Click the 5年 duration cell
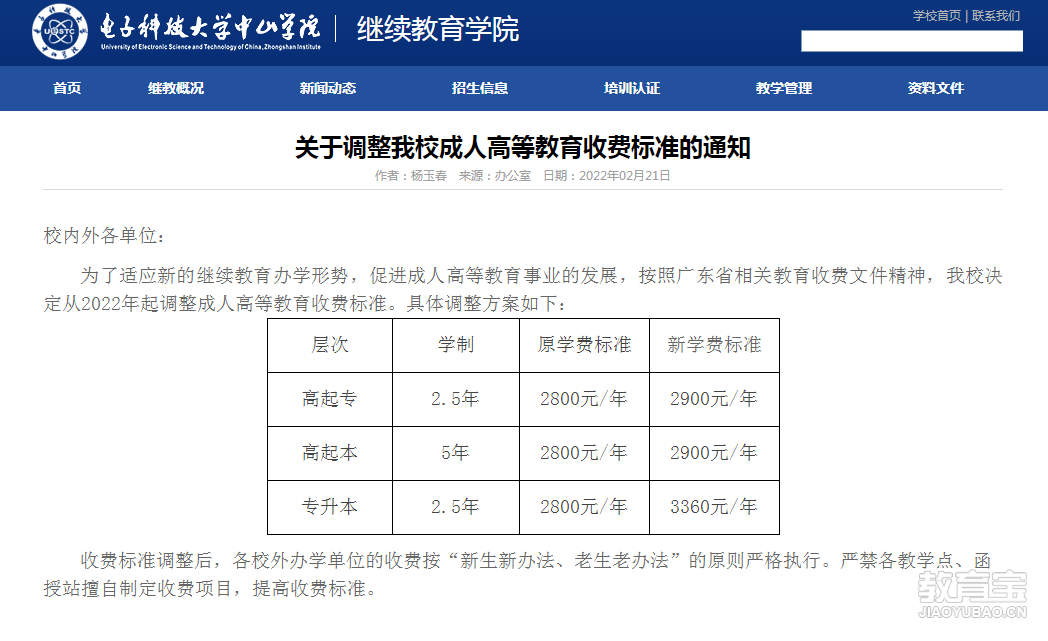The image size is (1048, 641). click(x=455, y=453)
